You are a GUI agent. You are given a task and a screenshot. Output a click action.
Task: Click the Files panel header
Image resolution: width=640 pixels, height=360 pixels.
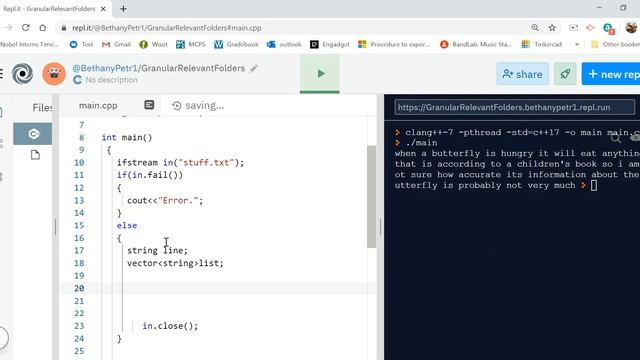tap(42, 108)
